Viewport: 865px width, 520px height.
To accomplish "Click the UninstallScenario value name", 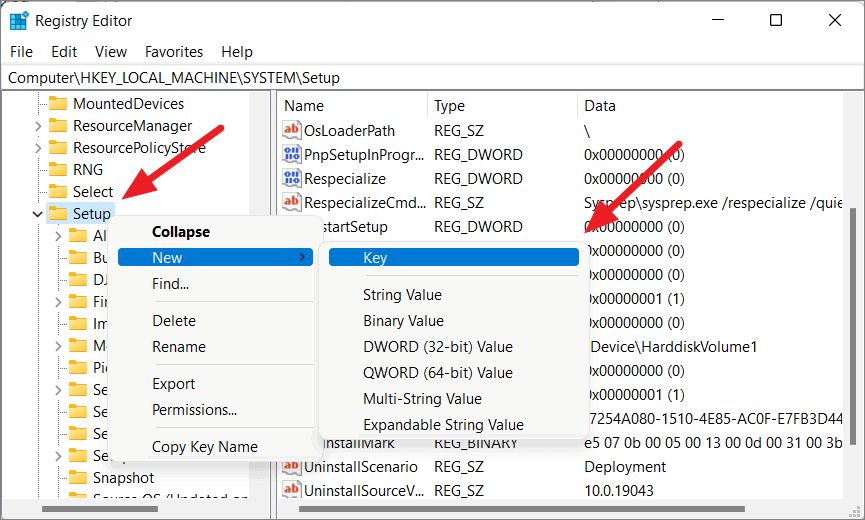I will pos(360,467).
